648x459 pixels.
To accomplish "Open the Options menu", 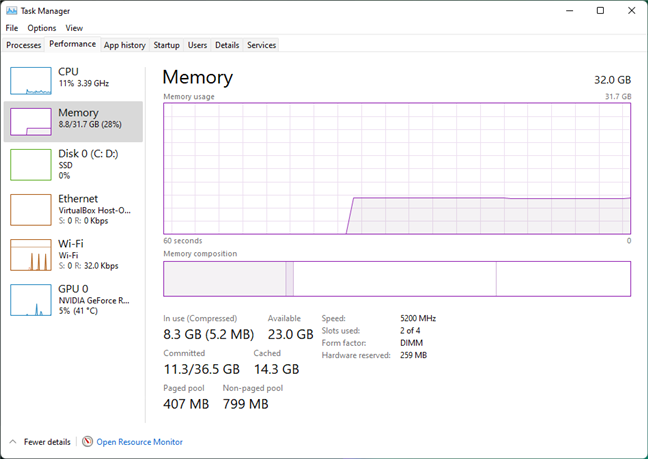I will [42, 28].
